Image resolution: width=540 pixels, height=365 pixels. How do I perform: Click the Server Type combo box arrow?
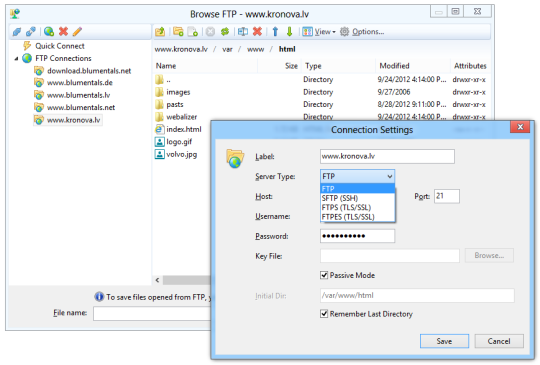click(x=390, y=176)
